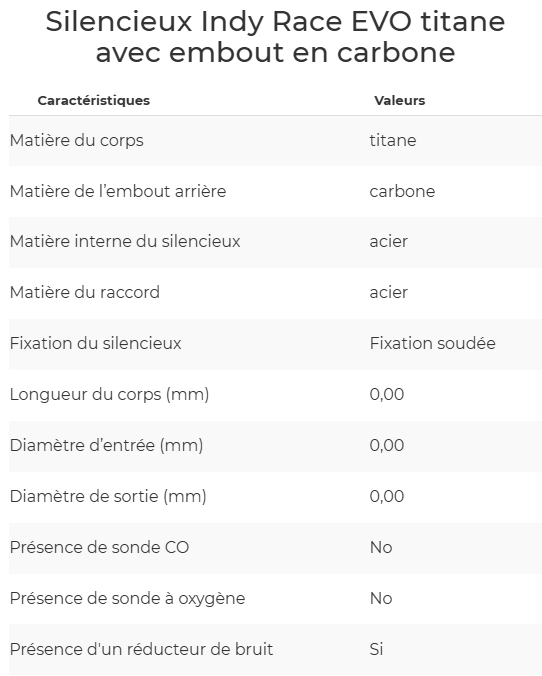Click the Matière du corps row label
The width and height of the screenshot is (542, 676).
point(76,141)
